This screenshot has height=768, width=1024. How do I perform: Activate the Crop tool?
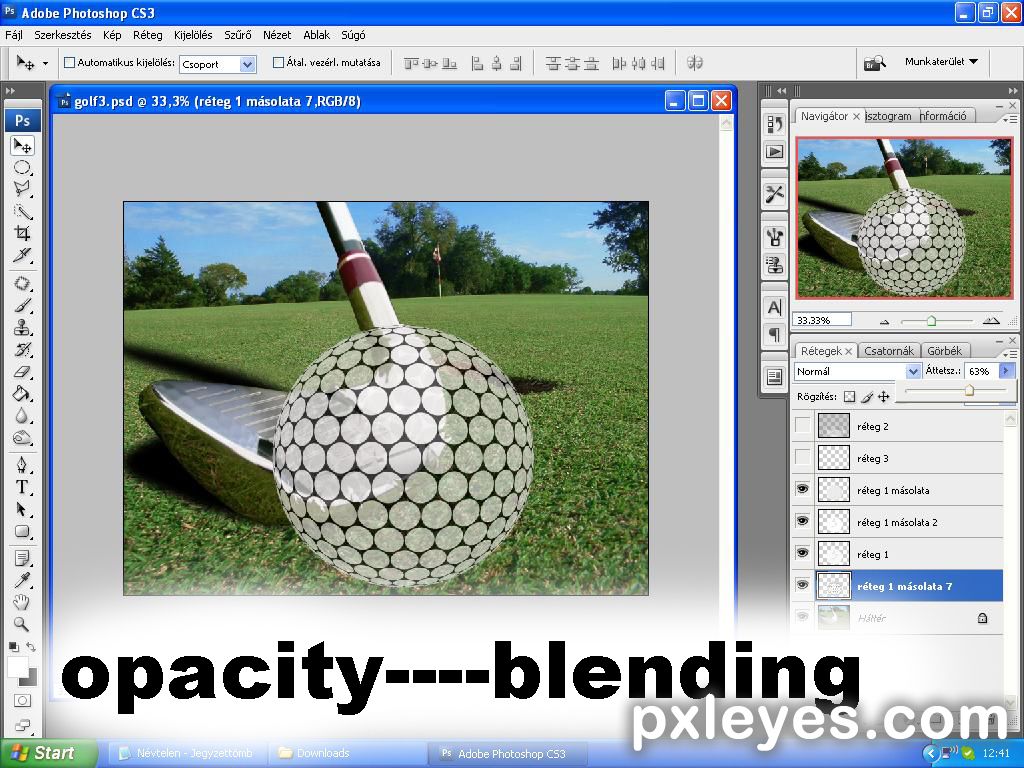point(23,233)
